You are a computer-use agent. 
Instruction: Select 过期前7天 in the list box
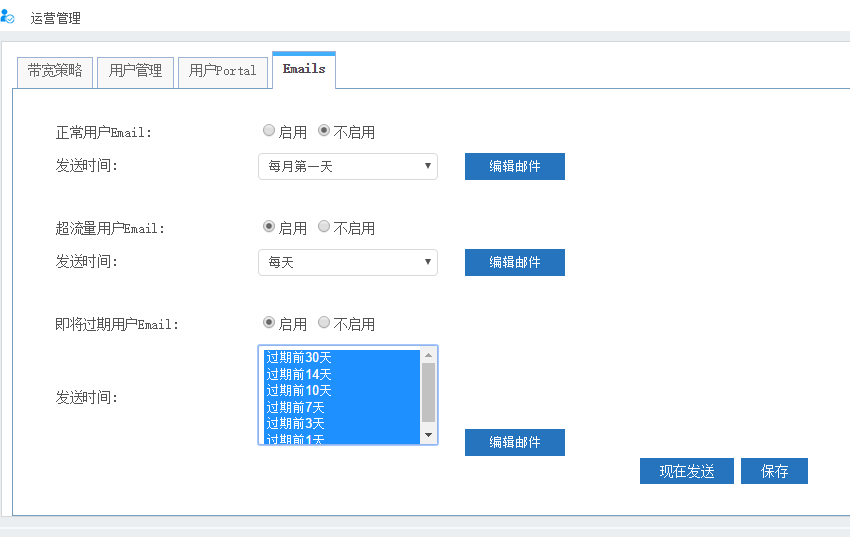(x=296, y=407)
